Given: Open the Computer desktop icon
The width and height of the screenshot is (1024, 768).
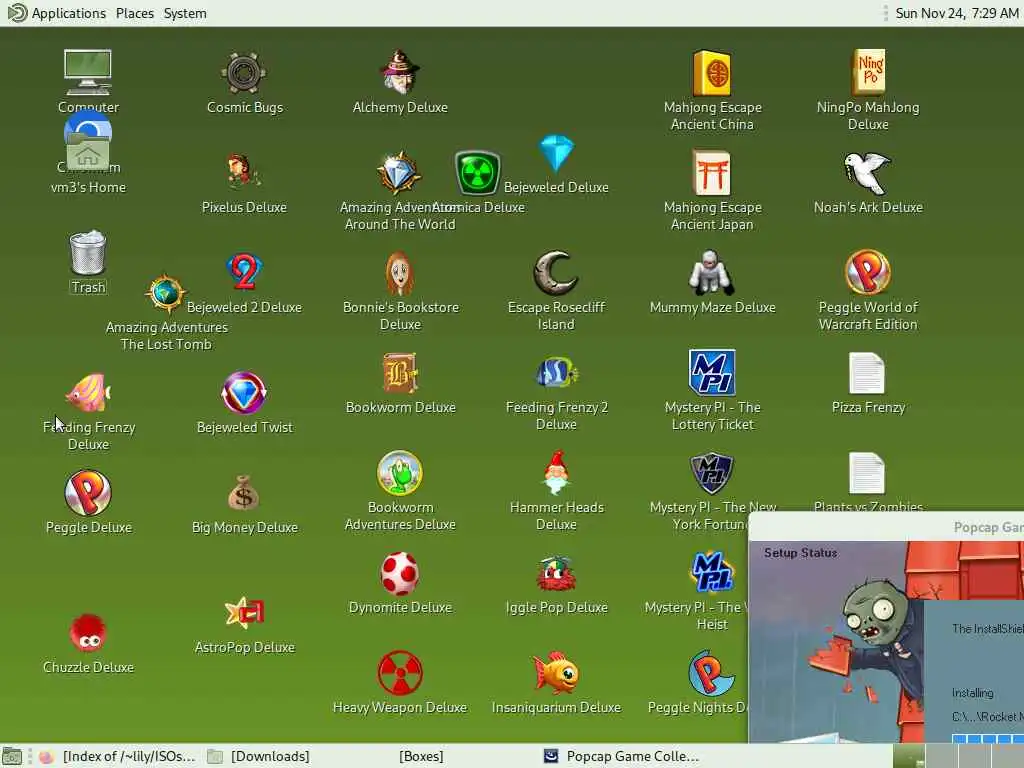Looking at the screenshot, I should [x=88, y=72].
